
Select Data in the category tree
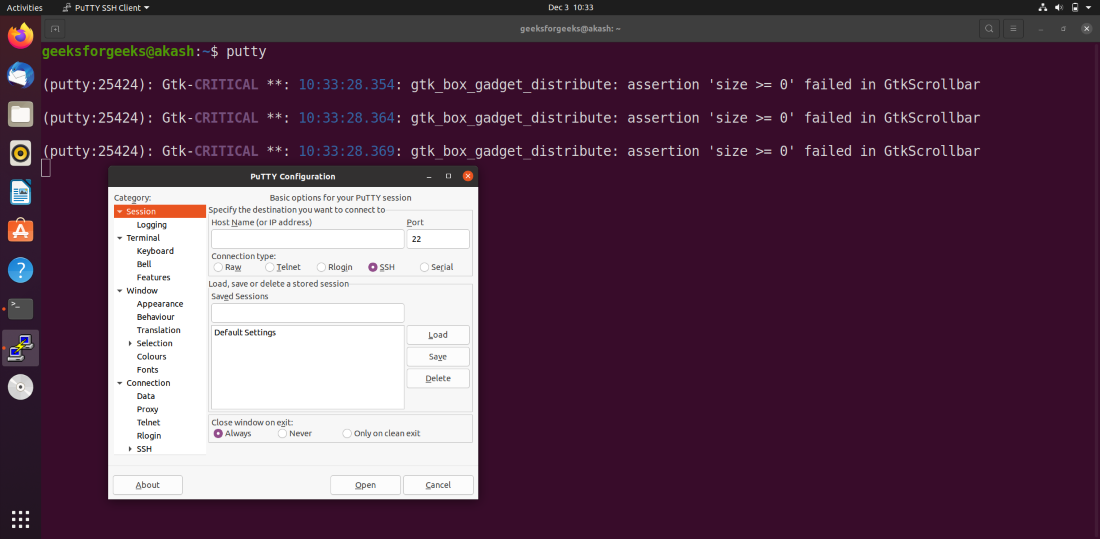pyautogui.click(x=146, y=396)
